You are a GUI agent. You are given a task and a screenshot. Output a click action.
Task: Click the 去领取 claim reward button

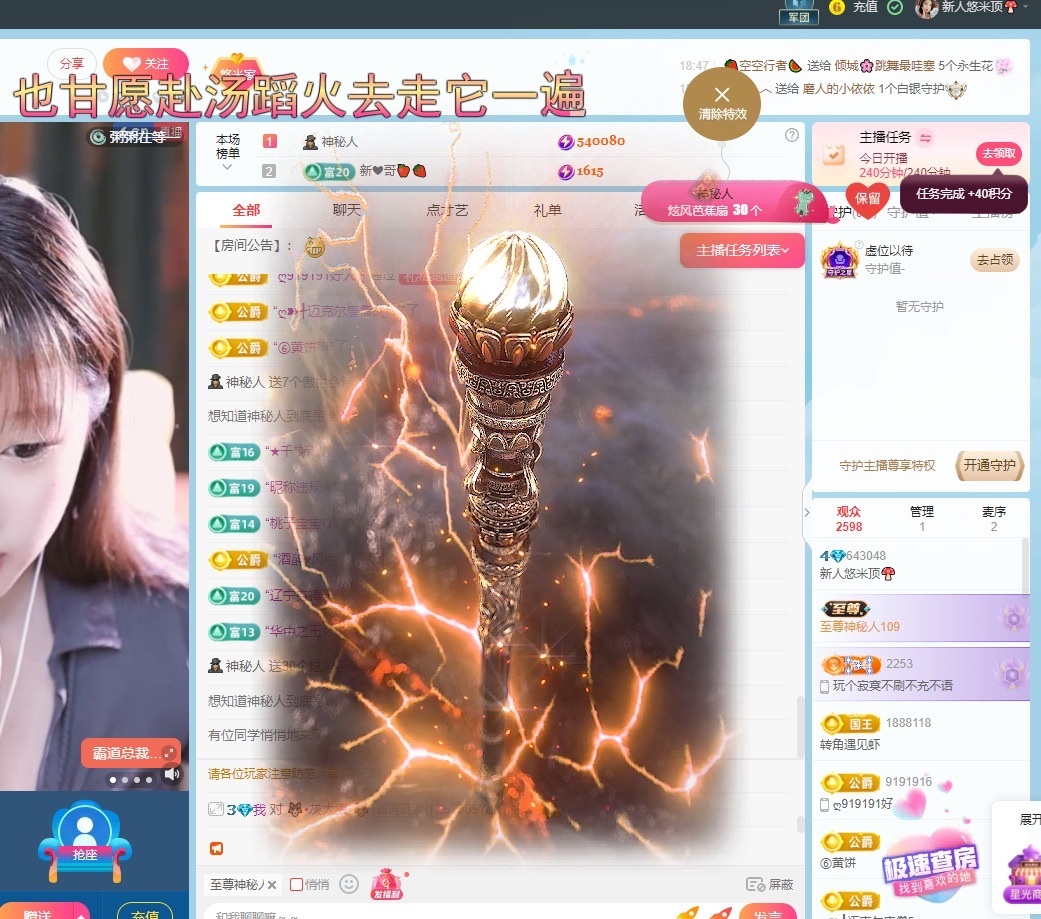tap(999, 153)
